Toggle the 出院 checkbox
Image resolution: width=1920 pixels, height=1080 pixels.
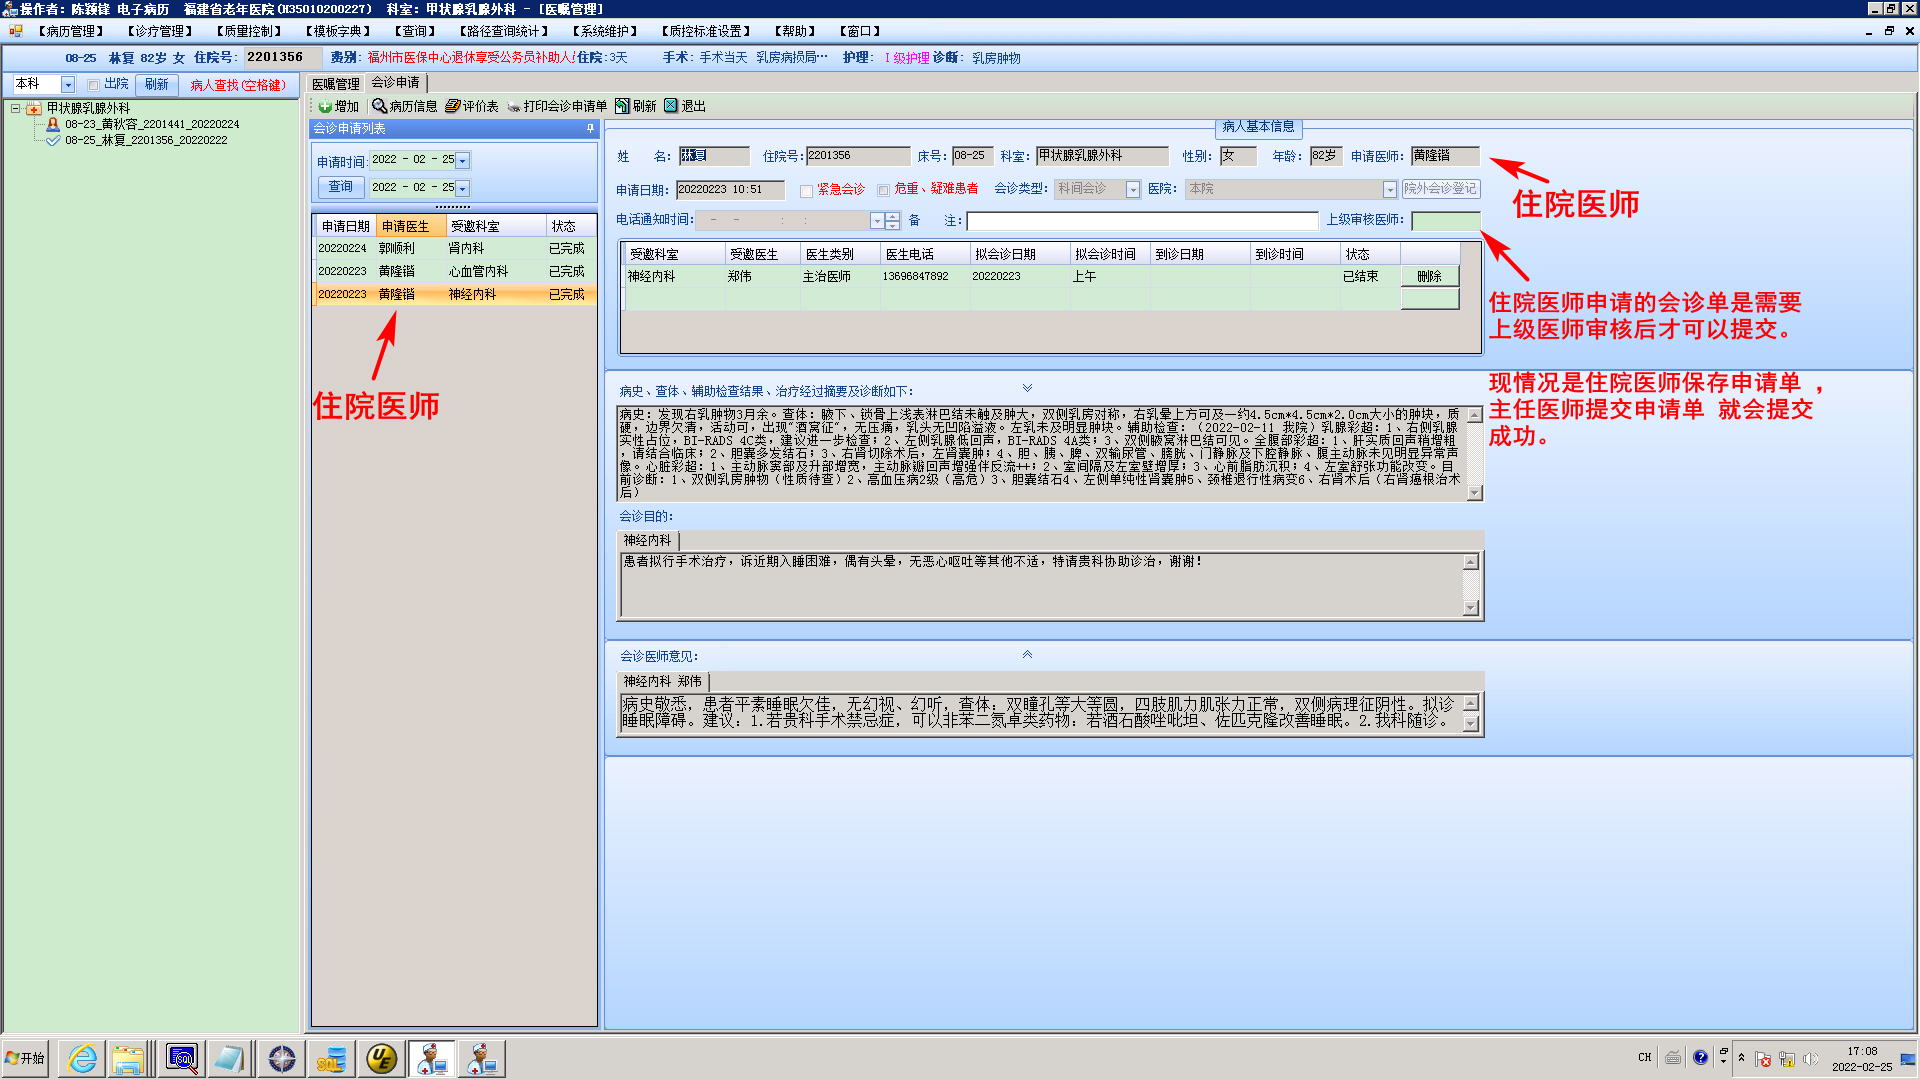point(94,85)
